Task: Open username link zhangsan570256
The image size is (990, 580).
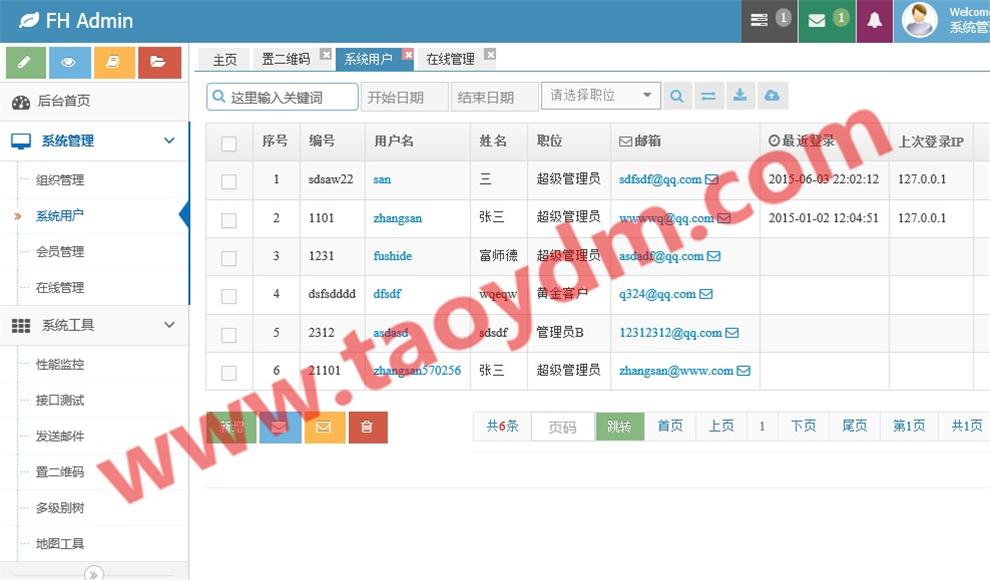Action: pos(417,370)
